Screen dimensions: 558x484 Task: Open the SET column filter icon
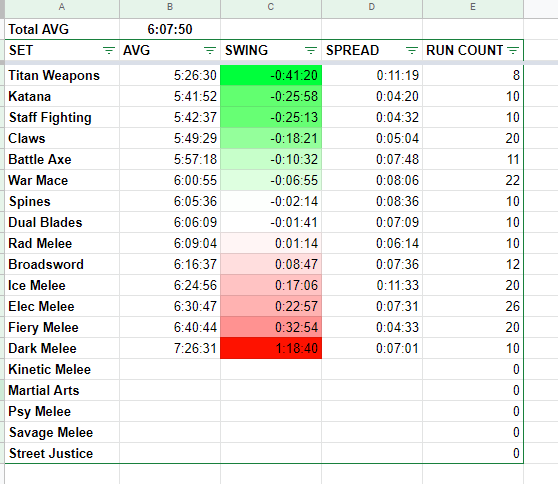click(109, 51)
